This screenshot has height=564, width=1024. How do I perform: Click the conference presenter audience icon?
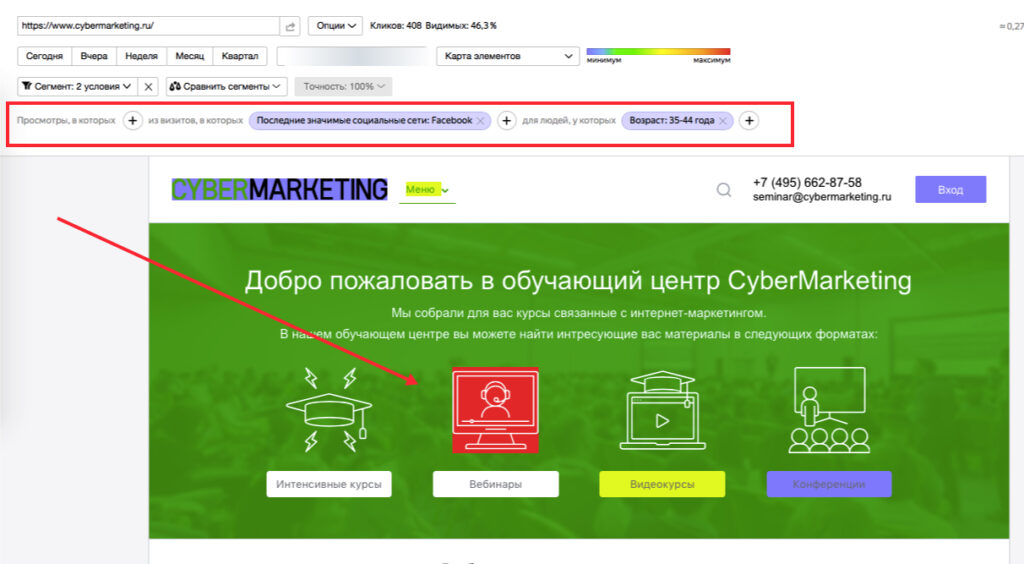point(829,410)
